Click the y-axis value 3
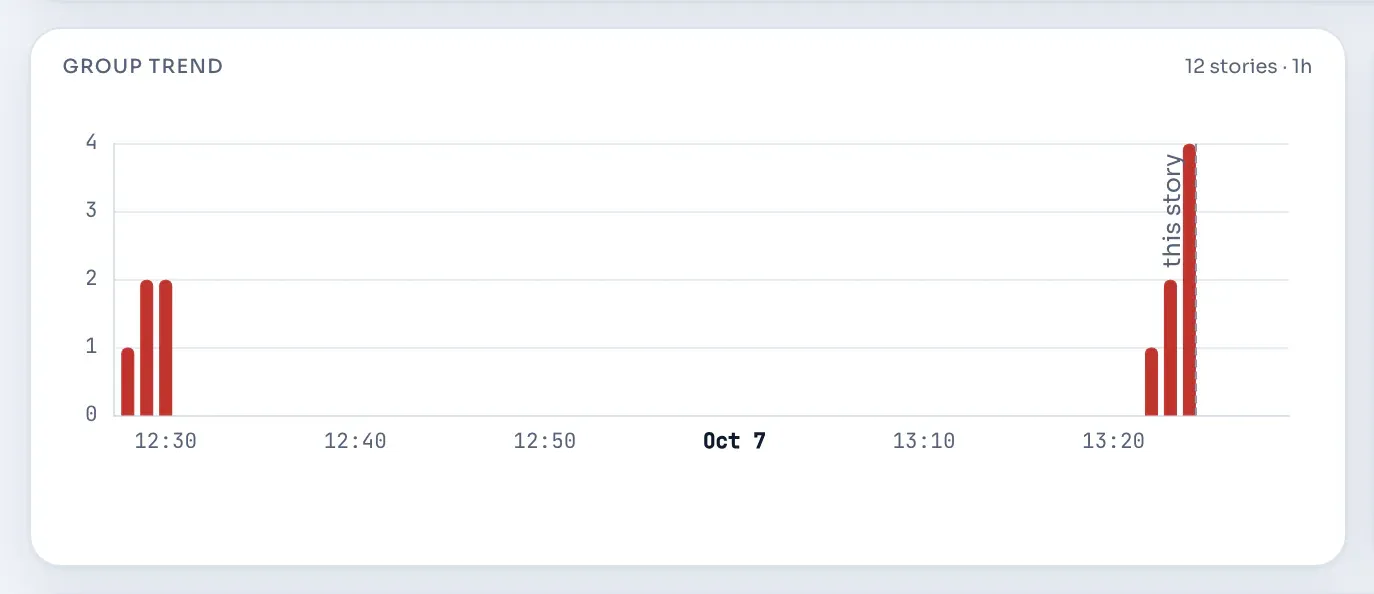The width and height of the screenshot is (1374, 594). 92,211
